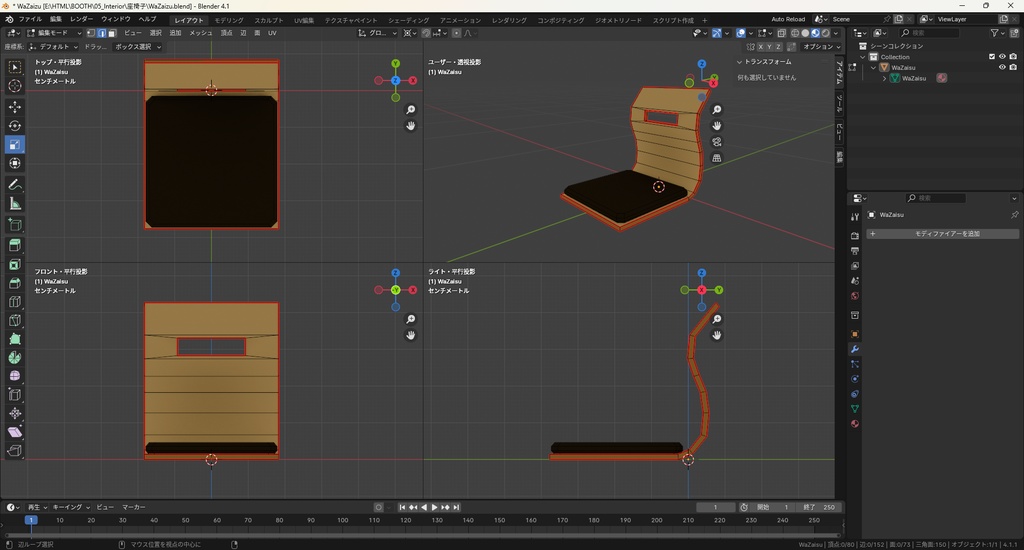
Task: Hide the WaZaisu object using eye icon
Action: click(x=1002, y=68)
